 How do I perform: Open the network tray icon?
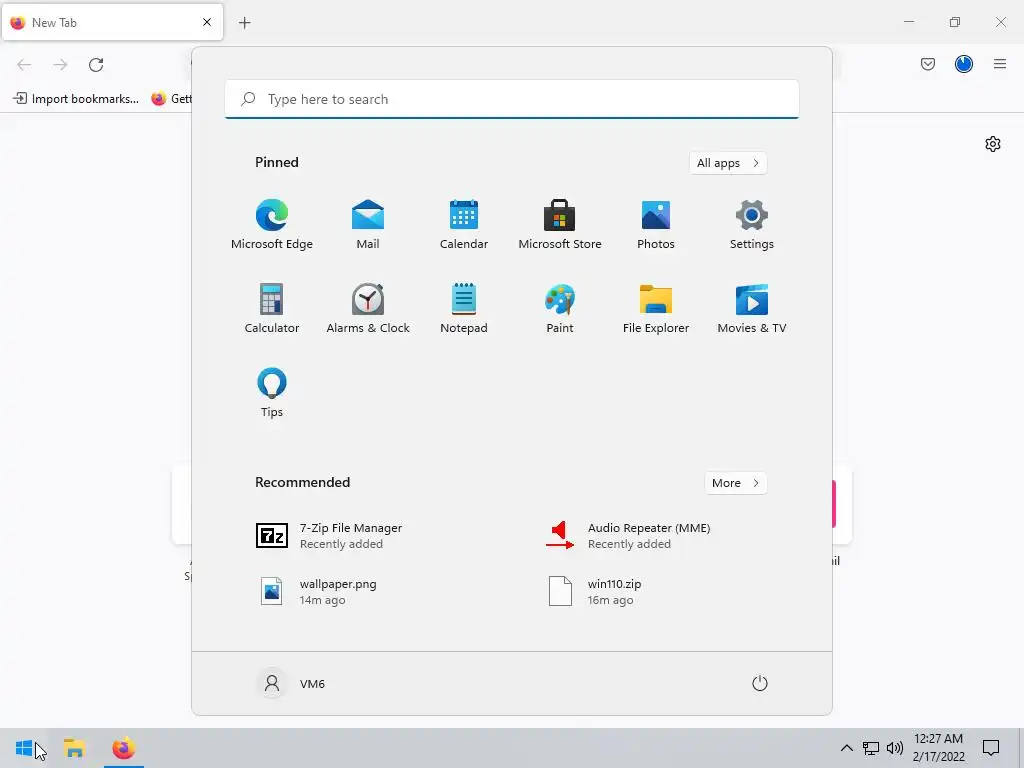[871, 748]
